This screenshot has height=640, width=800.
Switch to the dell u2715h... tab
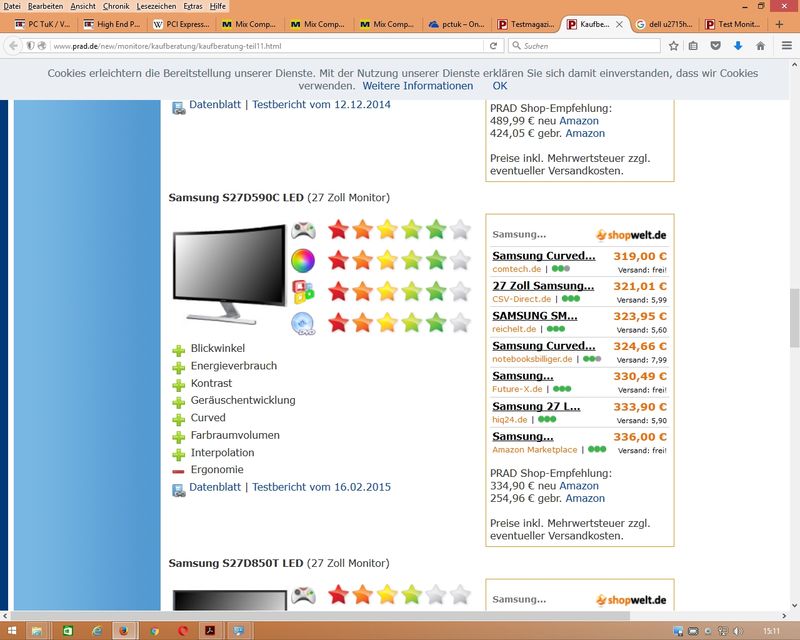click(x=664, y=24)
